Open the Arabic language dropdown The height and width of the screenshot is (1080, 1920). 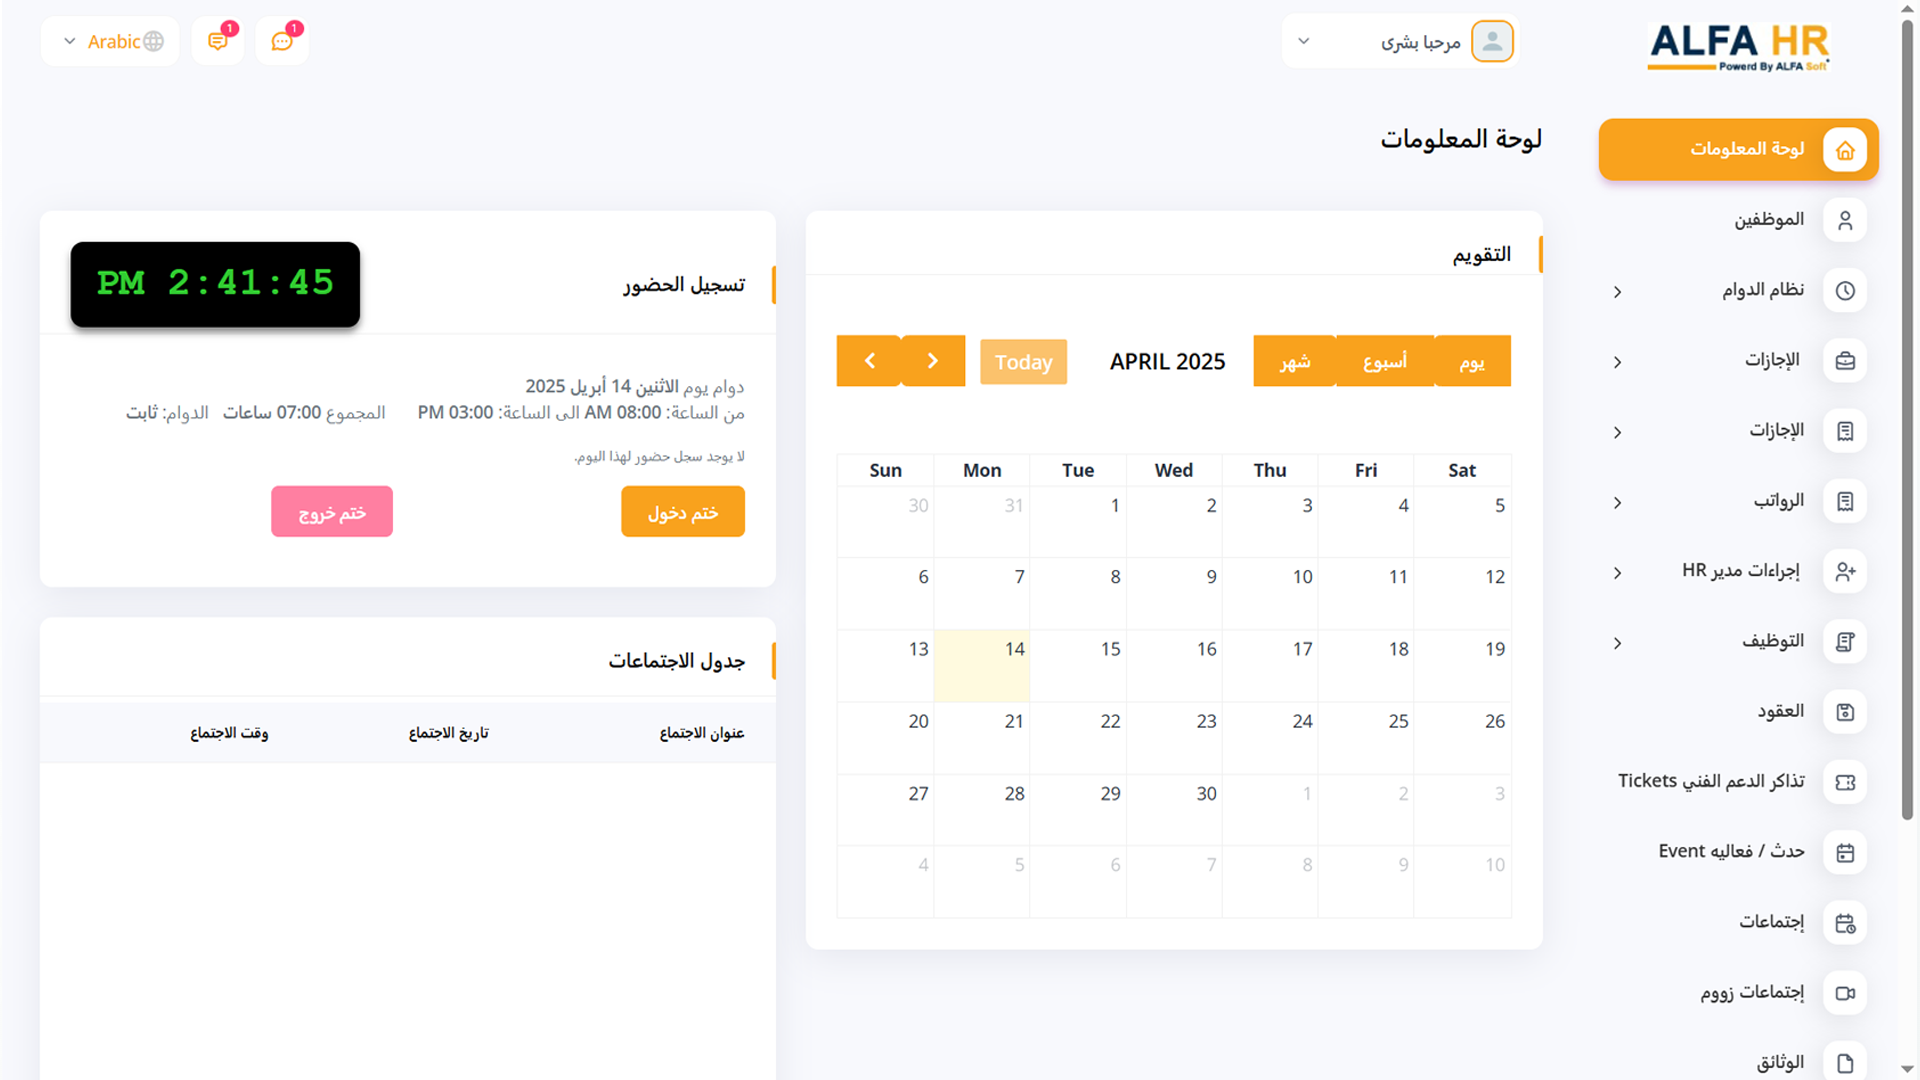pos(111,41)
